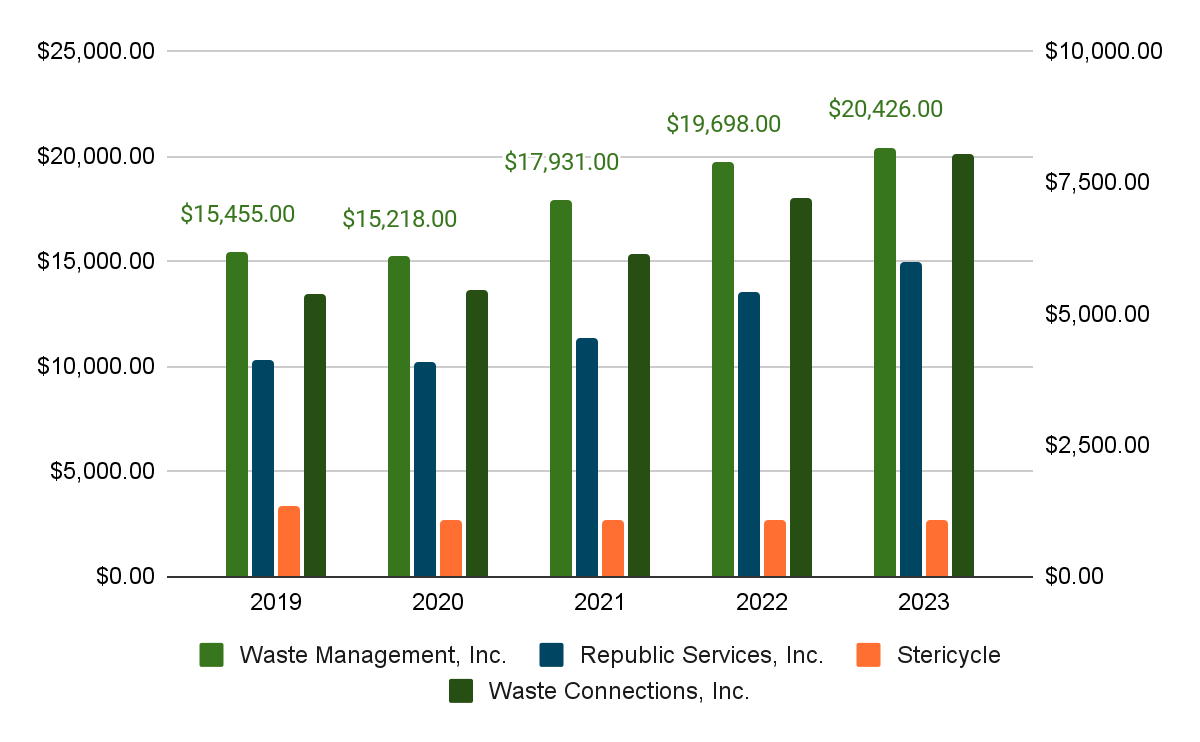Select the Stericycle legend label
Image resolution: width=1200 pixels, height=742 pixels.
pyautogui.click(x=948, y=656)
